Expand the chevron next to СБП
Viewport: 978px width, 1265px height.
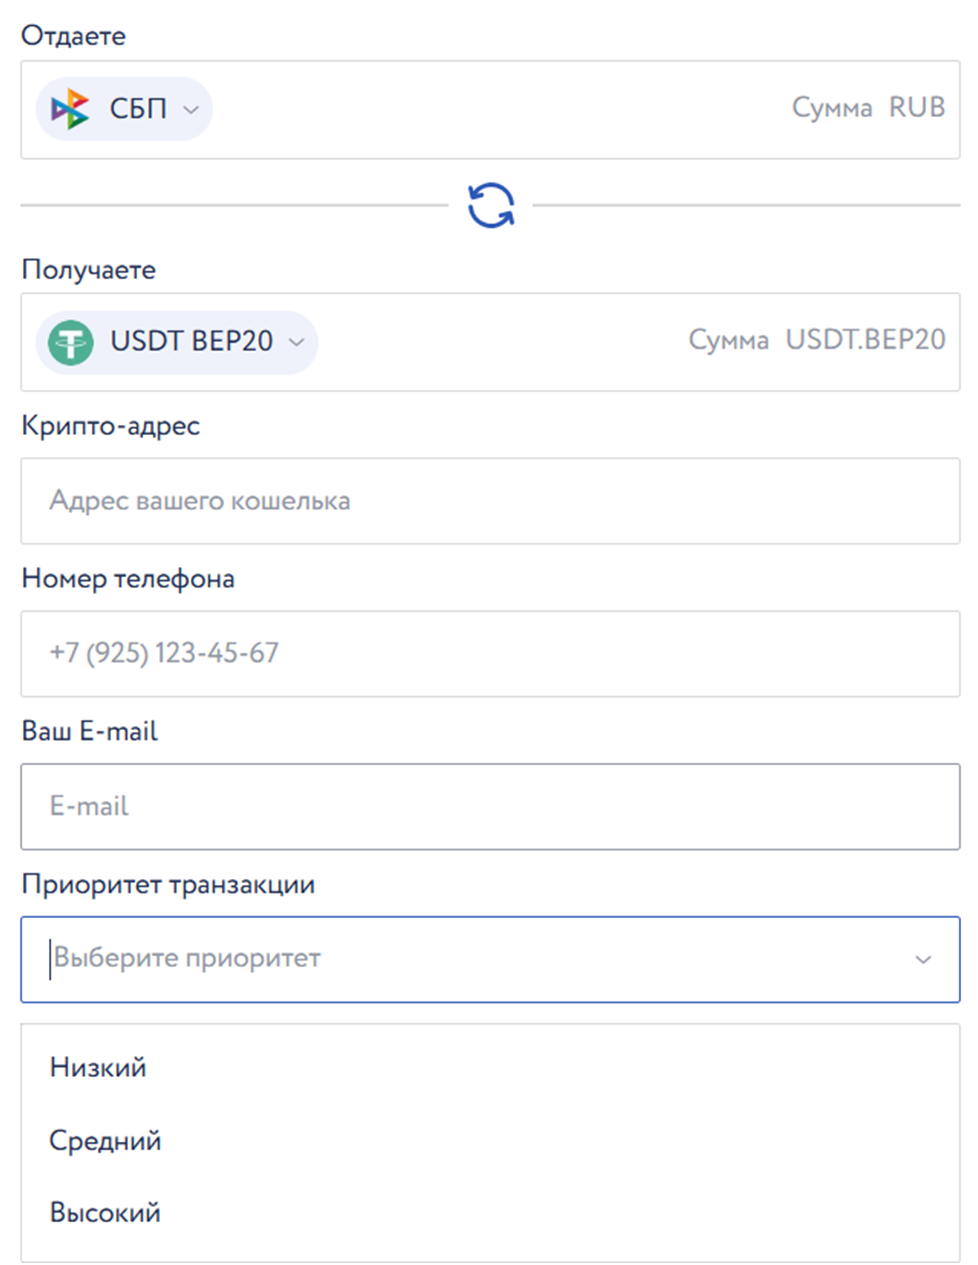pyautogui.click(x=191, y=110)
